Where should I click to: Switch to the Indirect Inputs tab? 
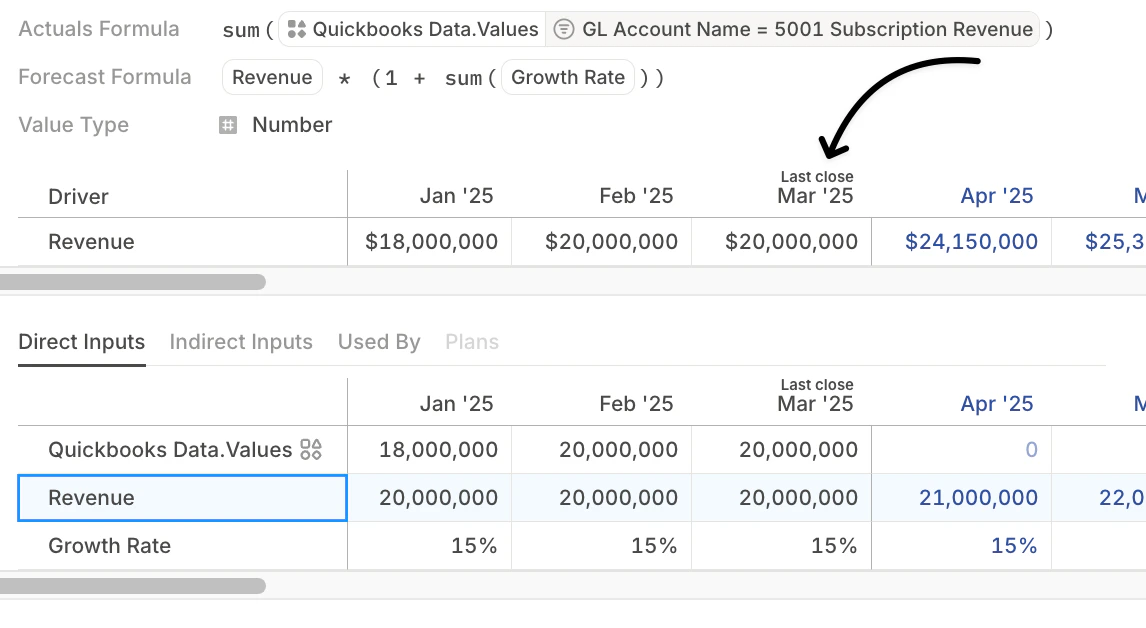tap(241, 342)
